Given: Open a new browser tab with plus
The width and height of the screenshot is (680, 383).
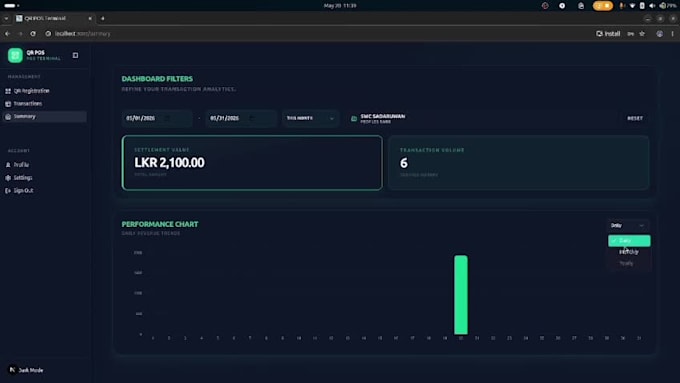Looking at the screenshot, I should (103, 18).
